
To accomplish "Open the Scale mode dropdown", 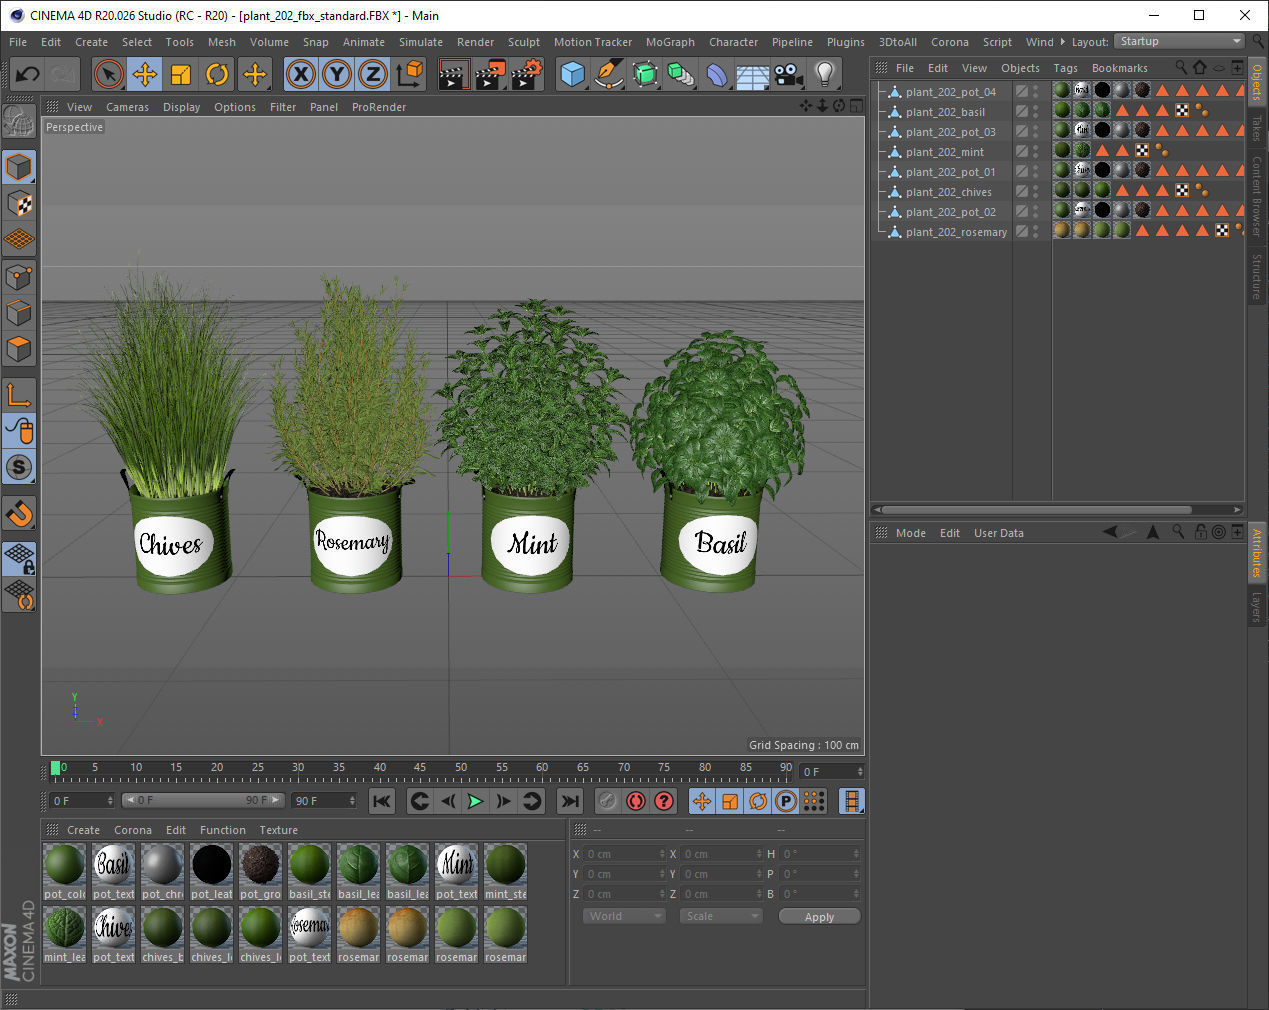I will [x=720, y=916].
